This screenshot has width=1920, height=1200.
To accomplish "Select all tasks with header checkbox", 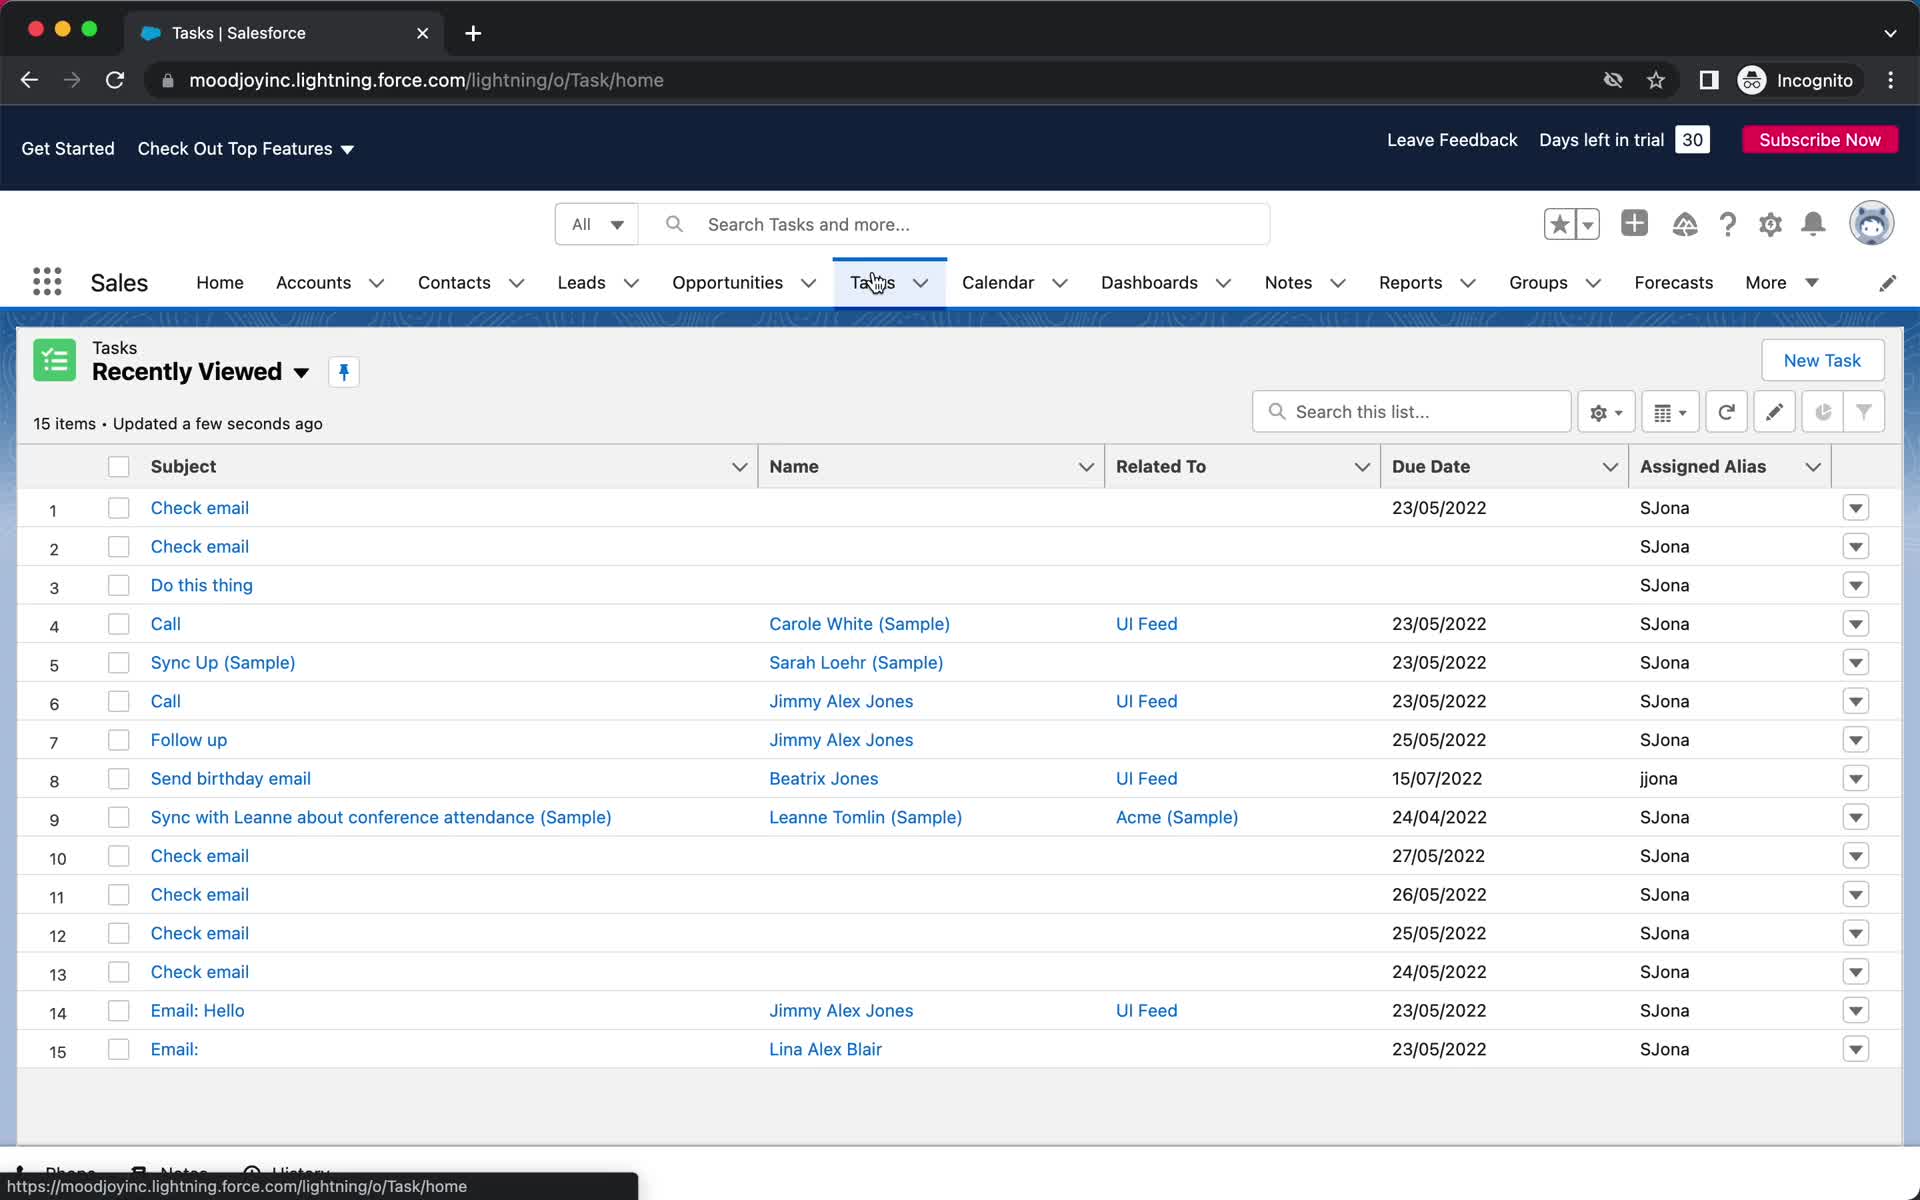I will 119,466.
